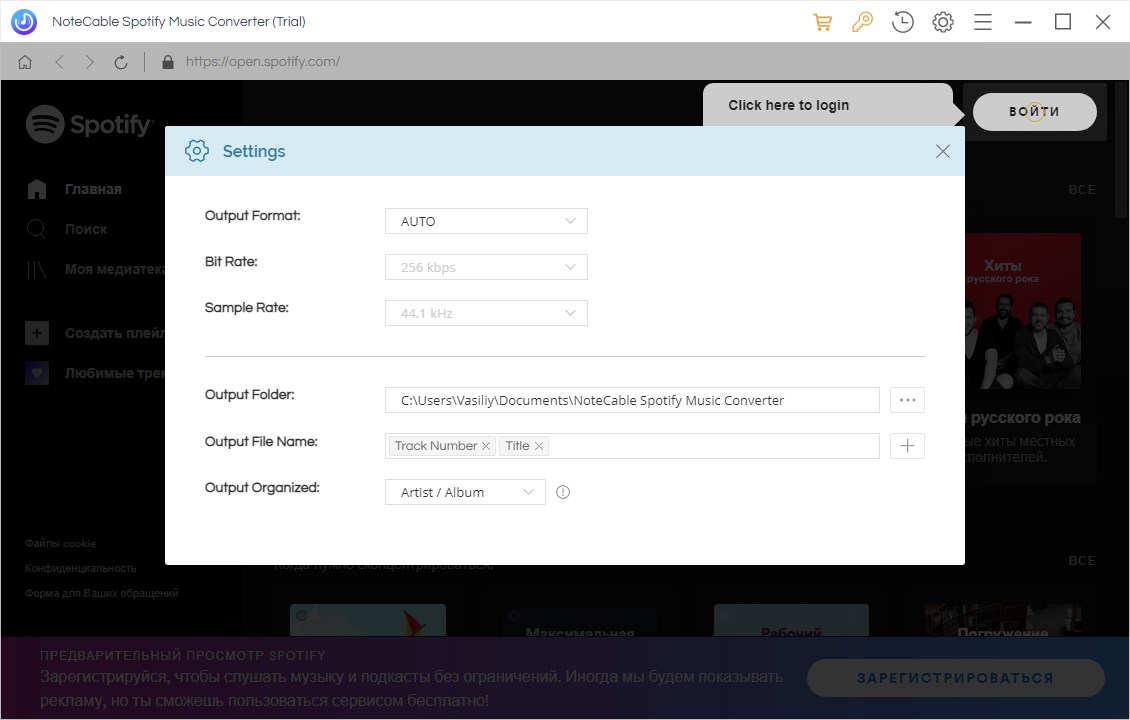Add a file name tag with plus button
1130x720 pixels.
907,446
